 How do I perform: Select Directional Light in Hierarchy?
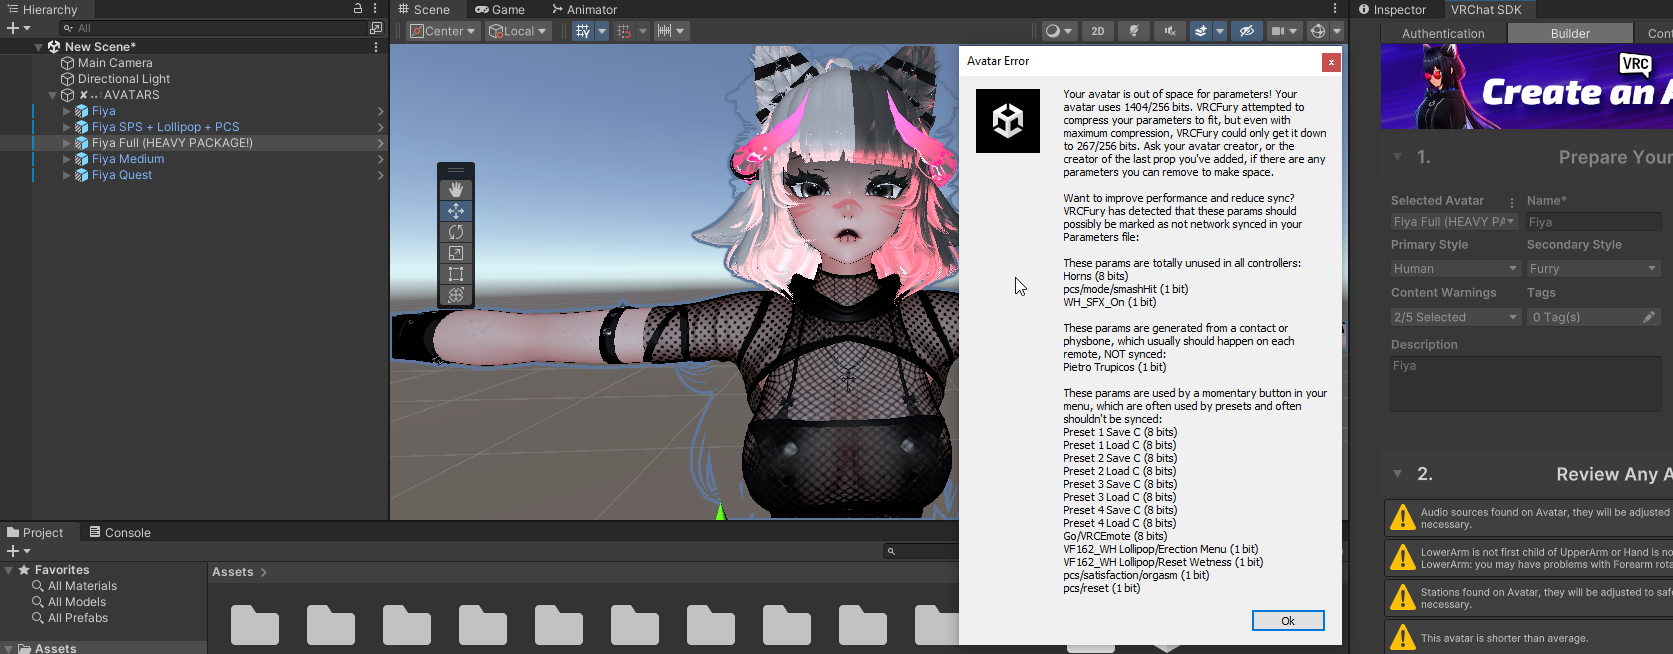[x=124, y=79]
